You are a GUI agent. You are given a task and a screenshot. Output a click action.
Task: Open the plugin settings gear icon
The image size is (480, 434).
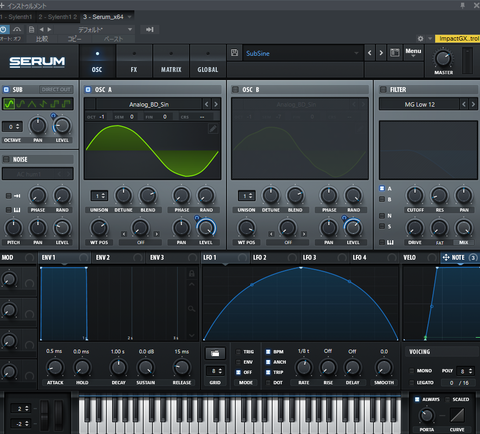[420, 39]
